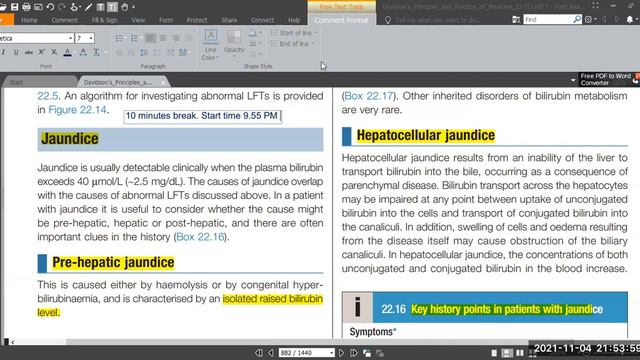Image resolution: width=640 pixels, height=360 pixels.
Task: Toggle left-align paragraph button
Action: pyautogui.click(x=150, y=38)
